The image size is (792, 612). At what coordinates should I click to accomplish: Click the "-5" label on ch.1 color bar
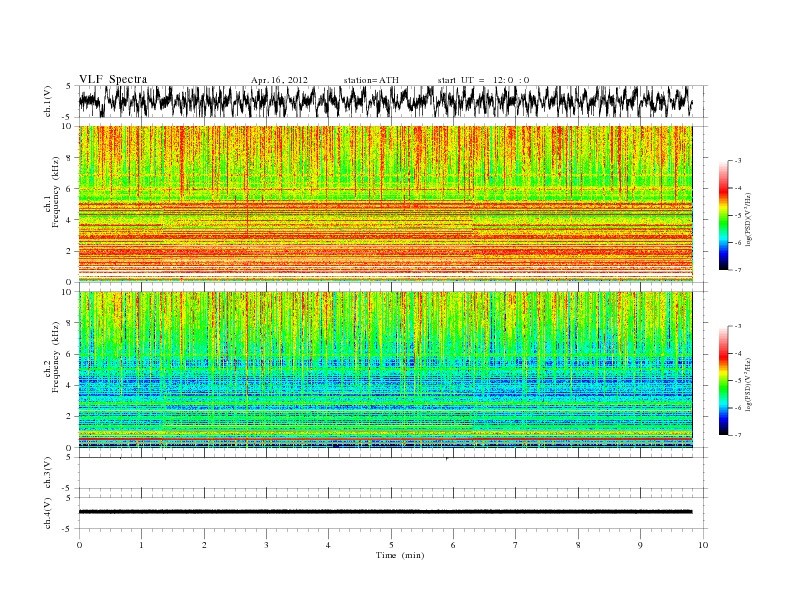click(x=738, y=216)
